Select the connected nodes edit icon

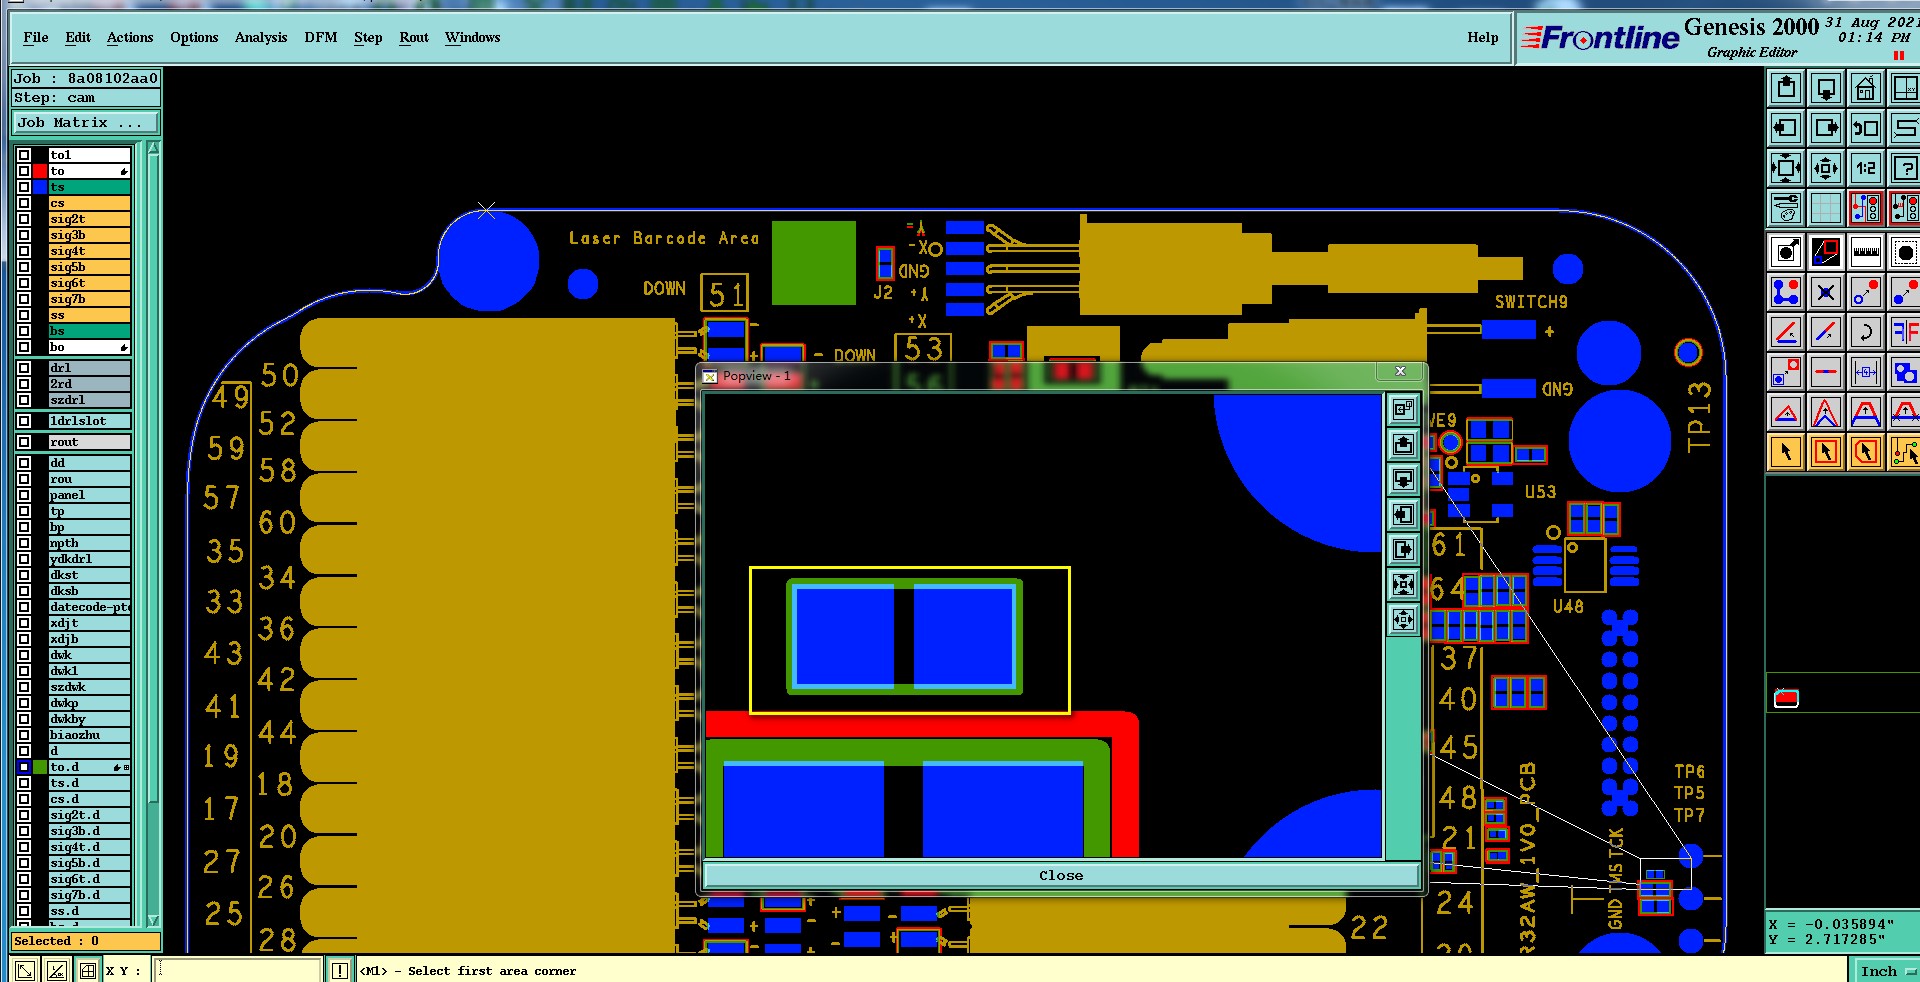[x=1786, y=292]
